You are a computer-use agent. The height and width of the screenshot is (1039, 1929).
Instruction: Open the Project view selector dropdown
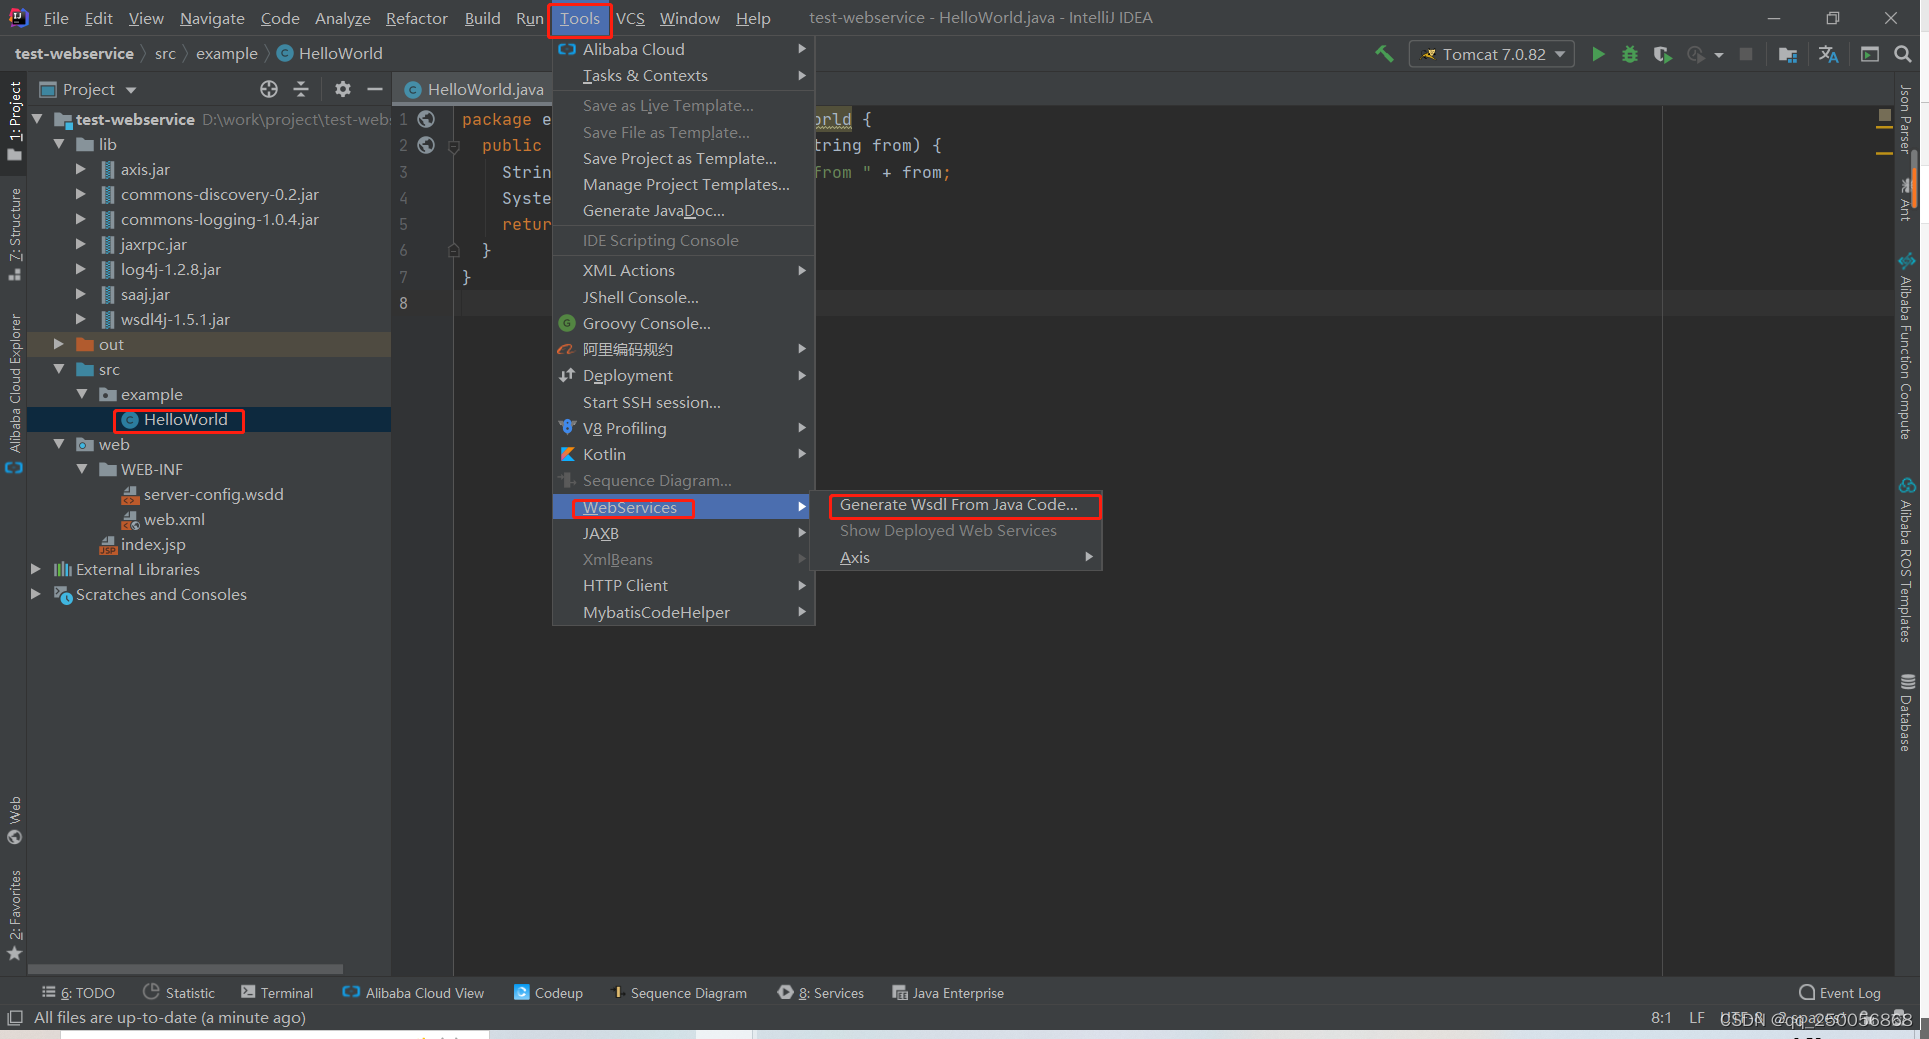click(88, 89)
